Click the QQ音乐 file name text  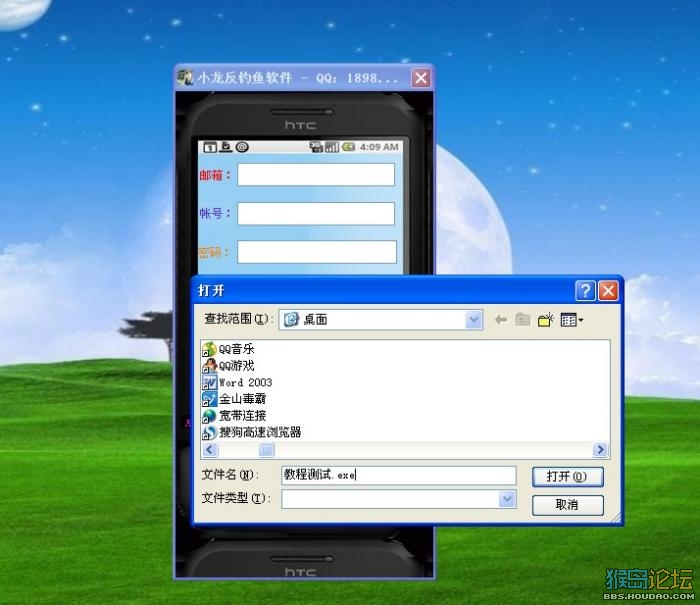coord(237,349)
